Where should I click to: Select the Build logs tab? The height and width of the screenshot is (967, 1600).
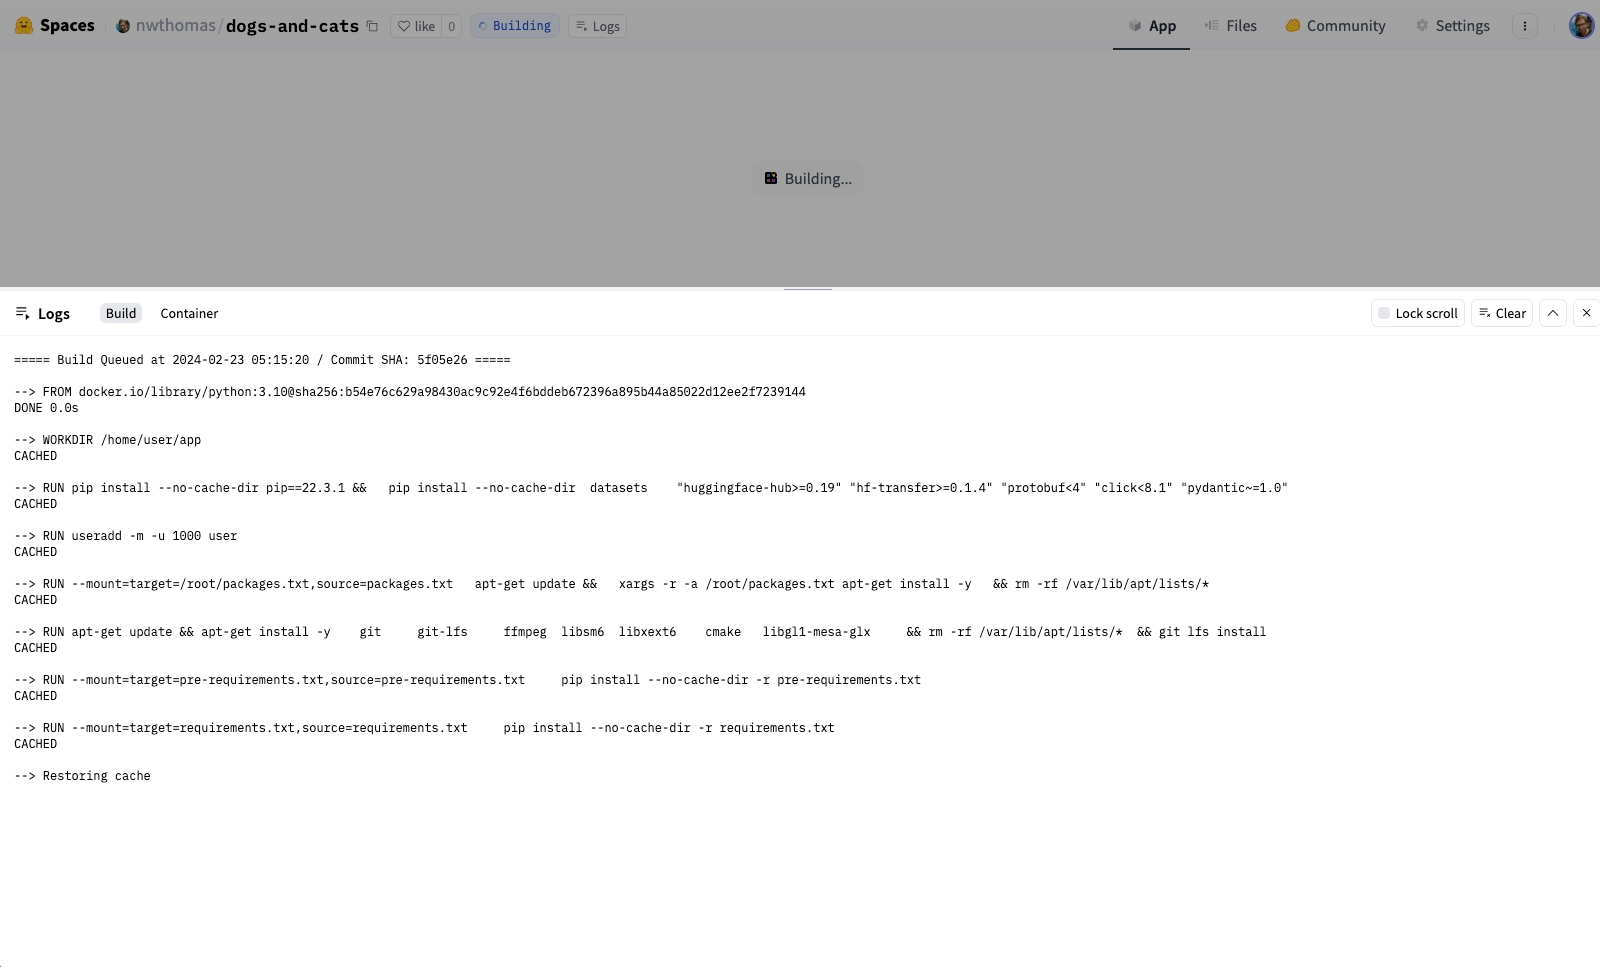[121, 313]
